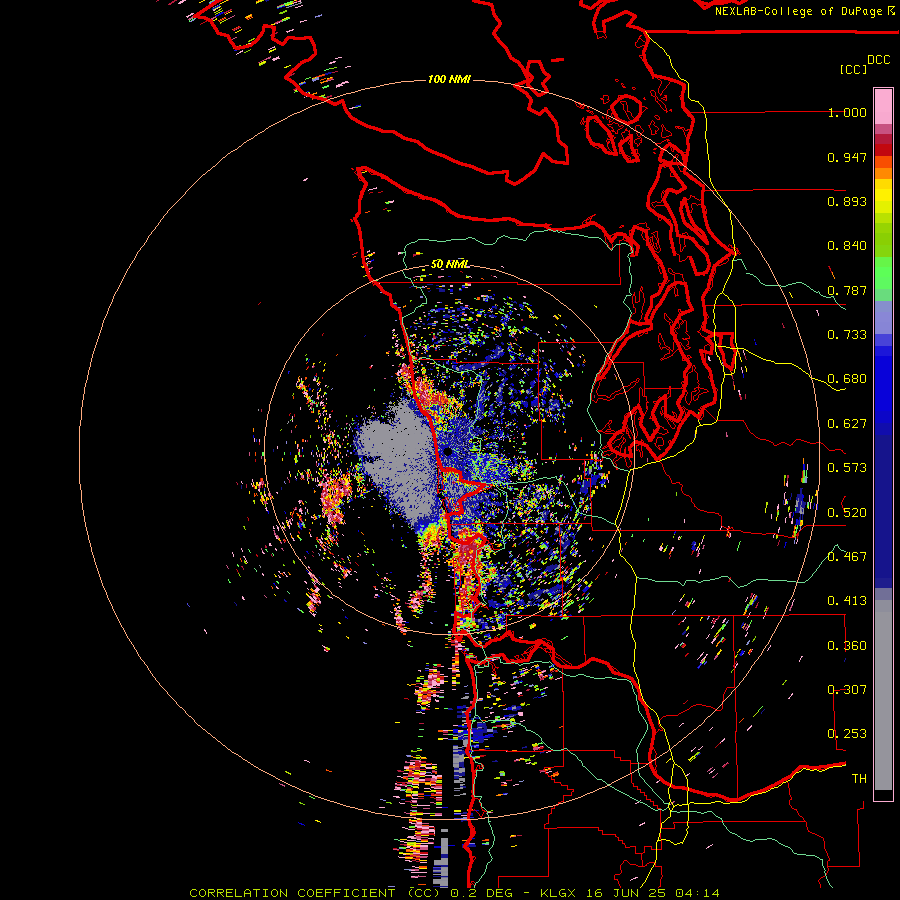Click the 04:14 time stamp
Image resolution: width=900 pixels, height=900 pixels.
click(697, 893)
